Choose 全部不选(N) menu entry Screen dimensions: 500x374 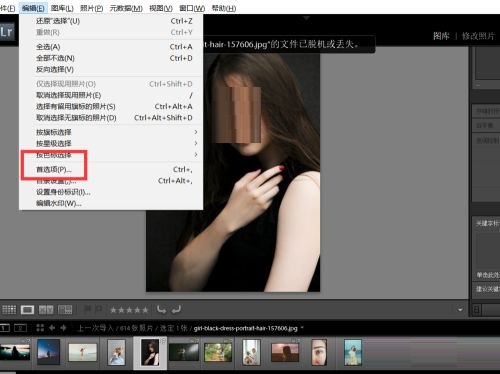(111, 58)
